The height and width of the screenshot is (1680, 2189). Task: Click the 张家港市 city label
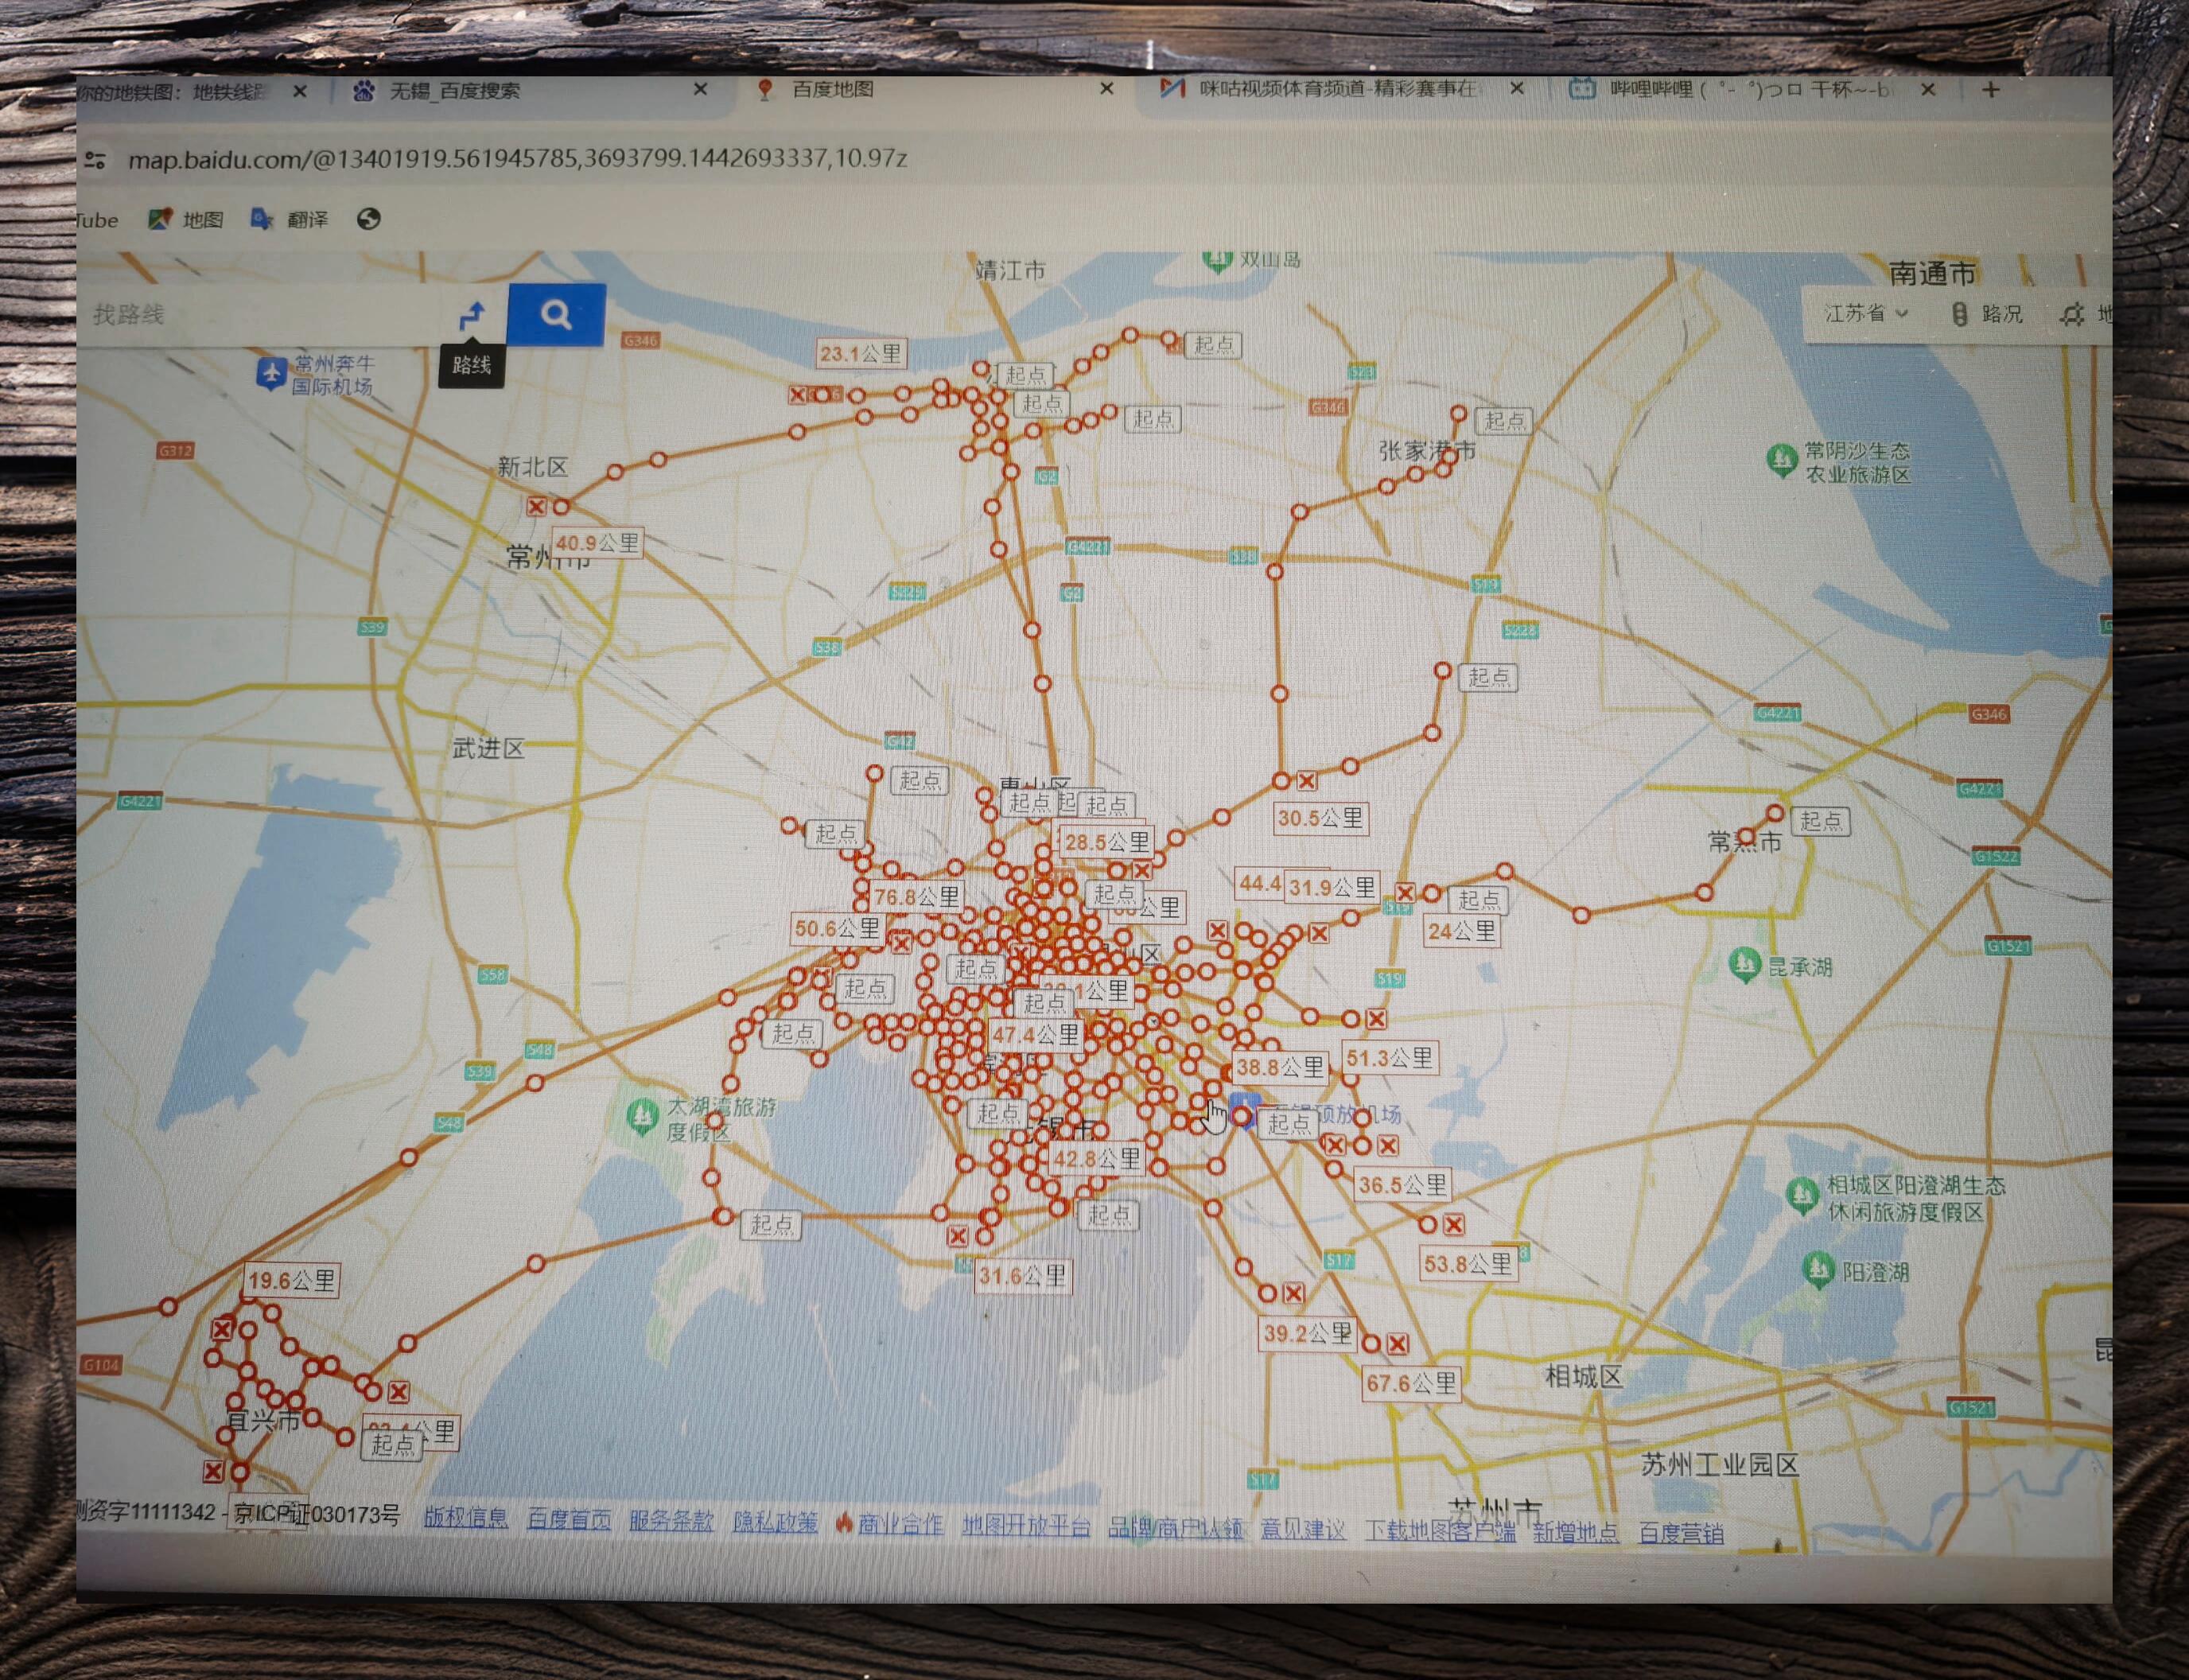[1427, 451]
